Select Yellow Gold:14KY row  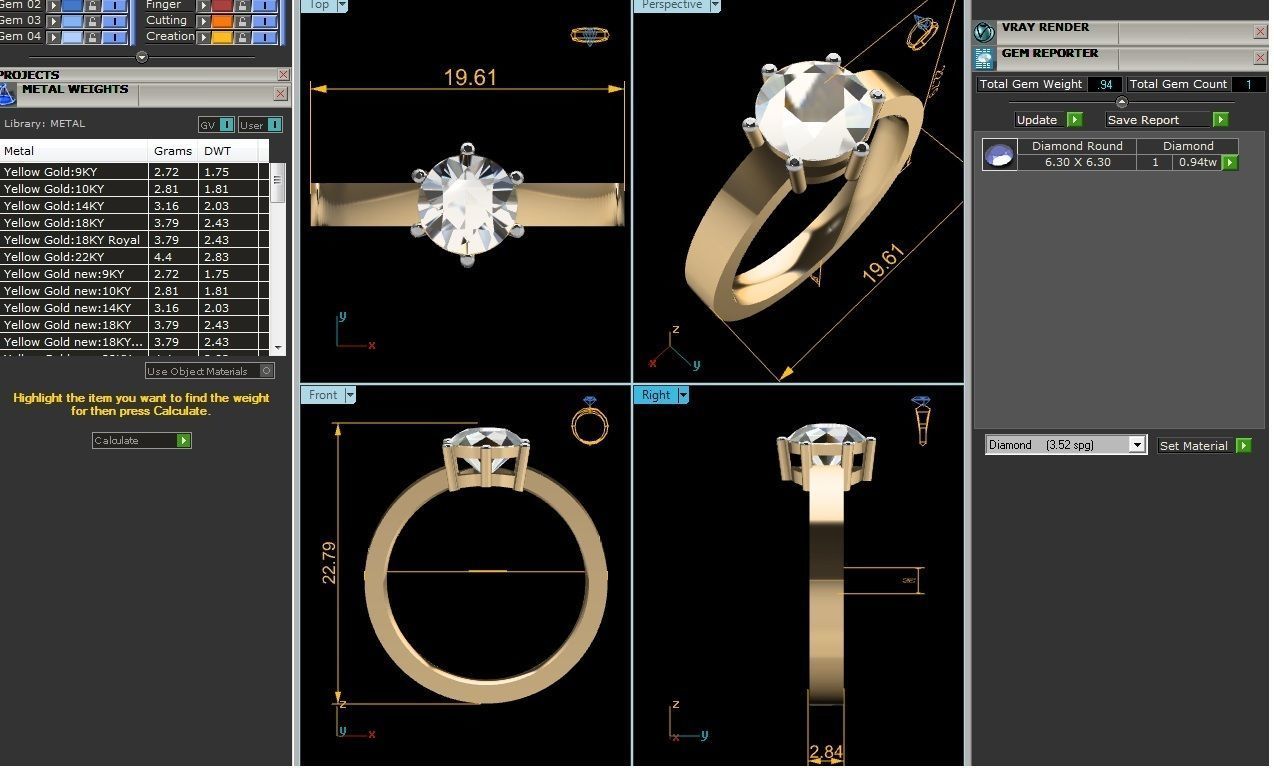[135, 206]
